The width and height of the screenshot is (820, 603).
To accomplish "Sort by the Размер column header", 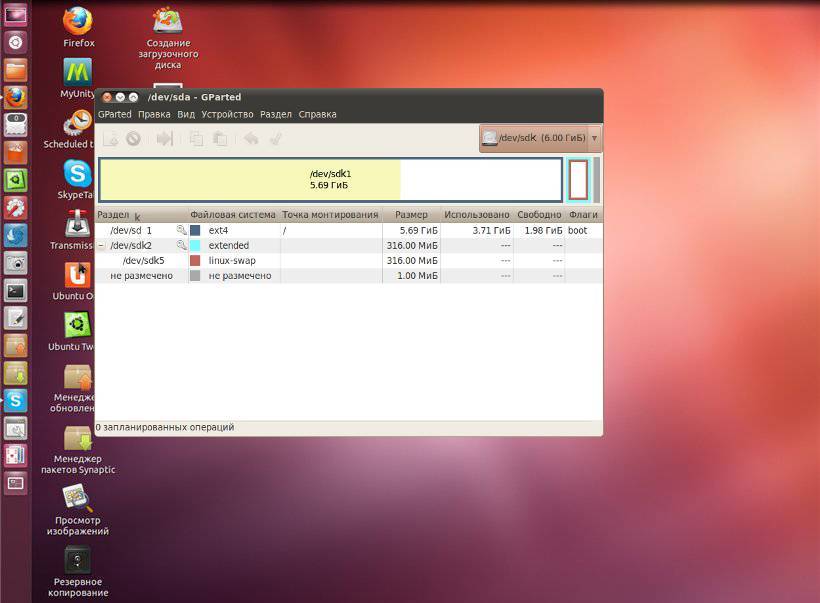I will 411,214.
